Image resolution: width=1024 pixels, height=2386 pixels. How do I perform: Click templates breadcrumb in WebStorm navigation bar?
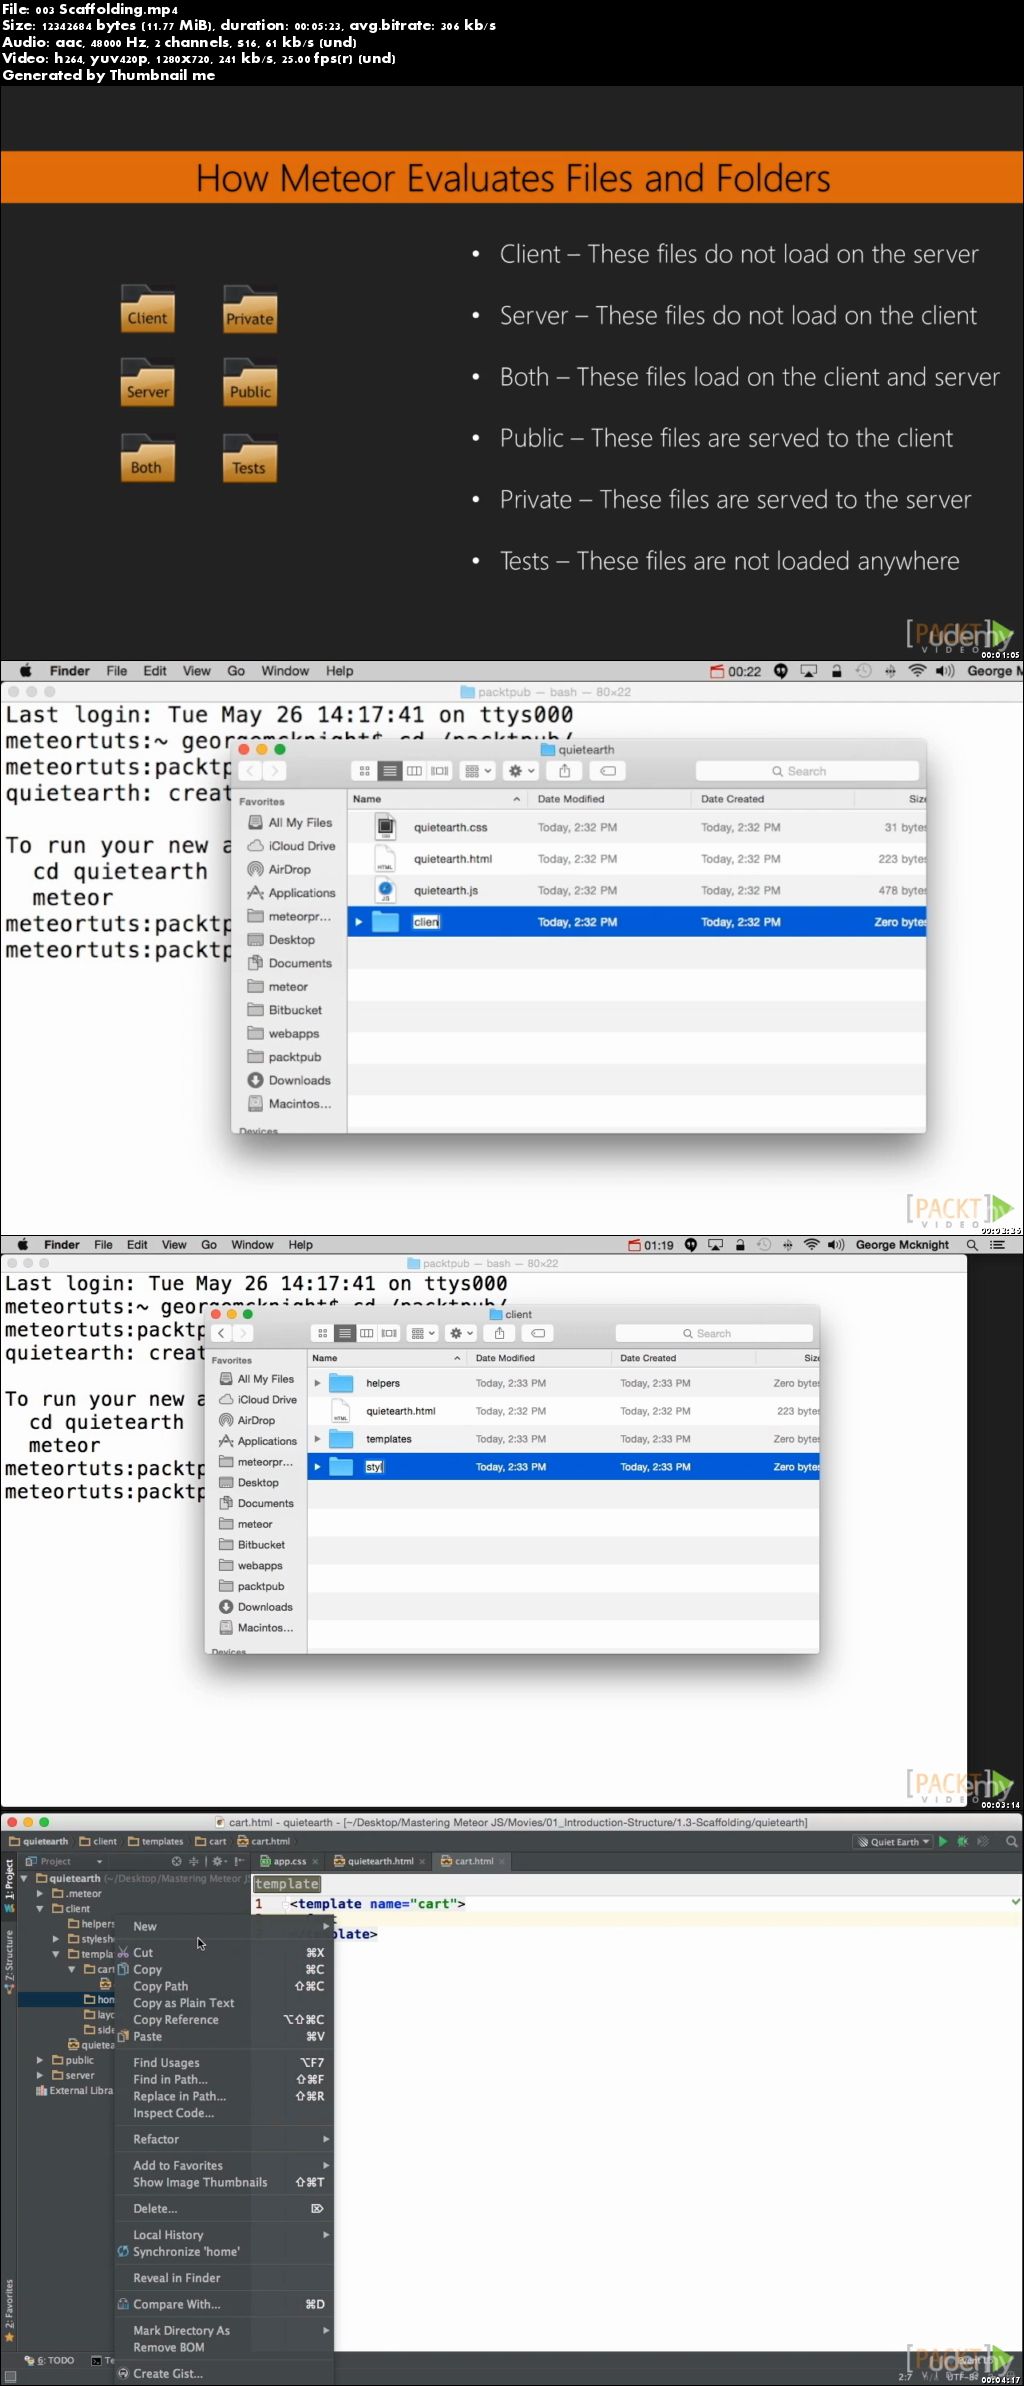(x=156, y=1841)
